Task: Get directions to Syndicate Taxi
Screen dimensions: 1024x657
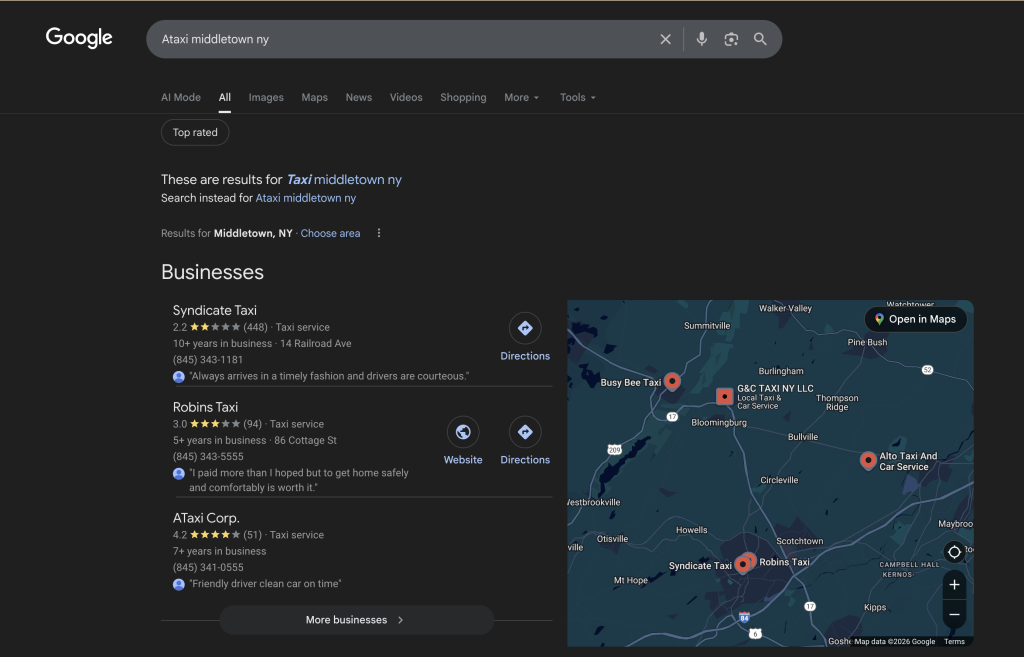Action: coord(525,328)
